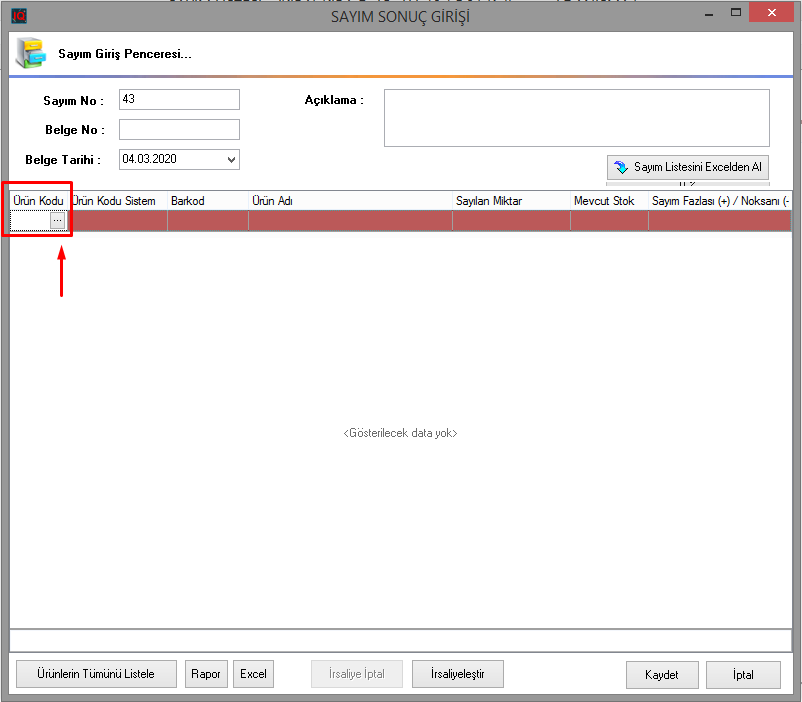Click the Sayılan Miktar column header
This screenshot has width=802, height=702.
coord(510,201)
